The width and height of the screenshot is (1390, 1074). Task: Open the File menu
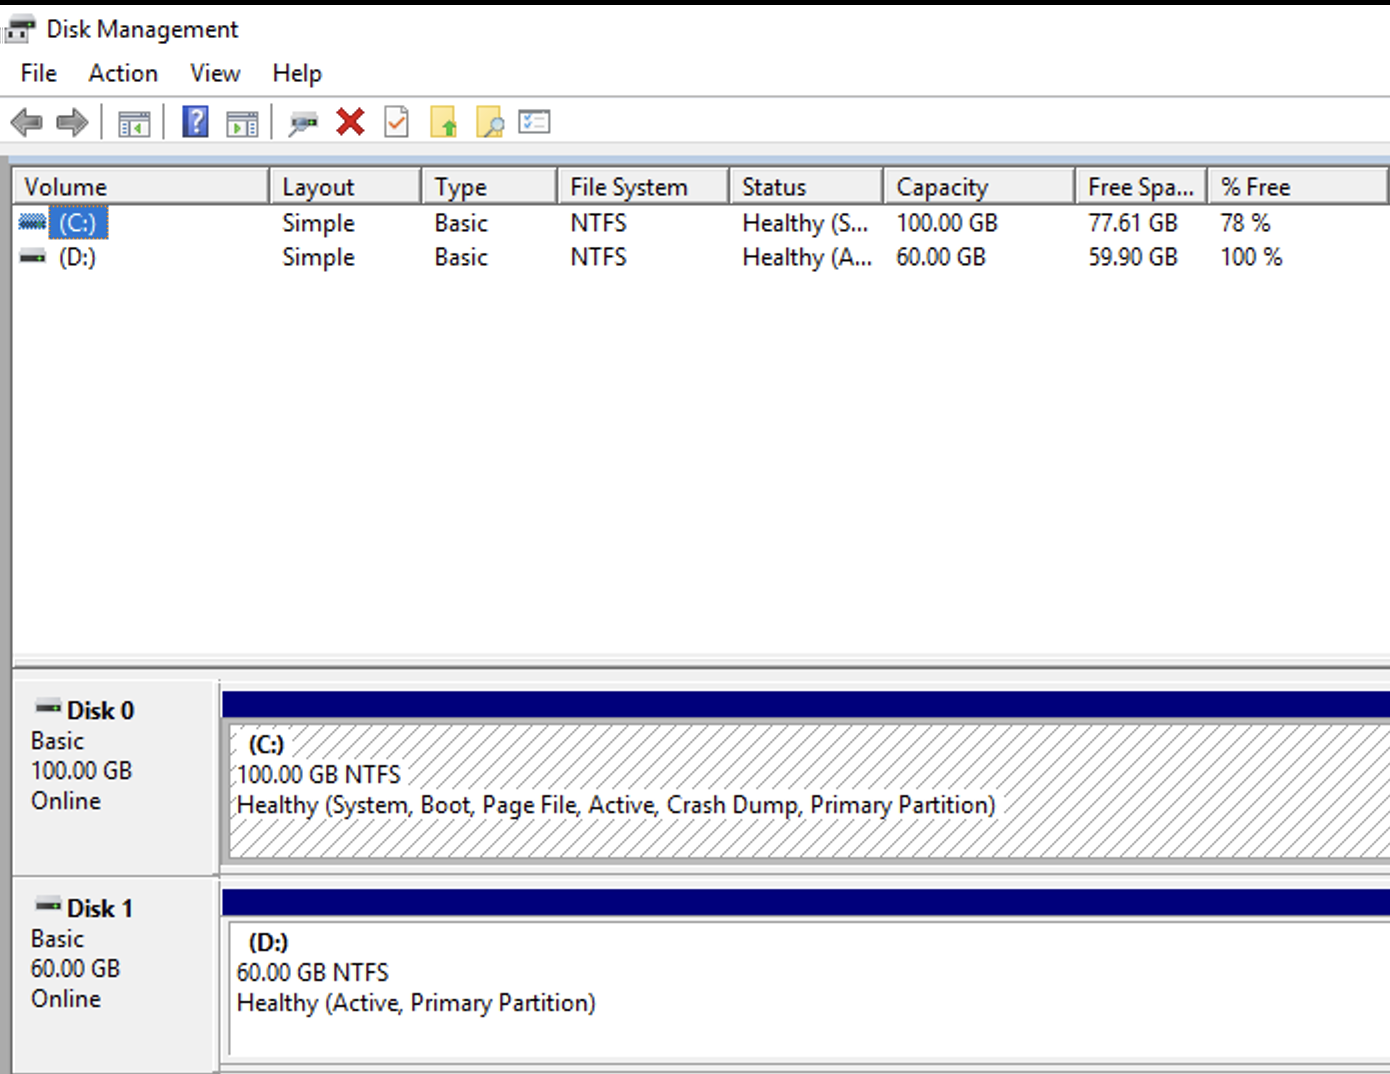[36, 72]
